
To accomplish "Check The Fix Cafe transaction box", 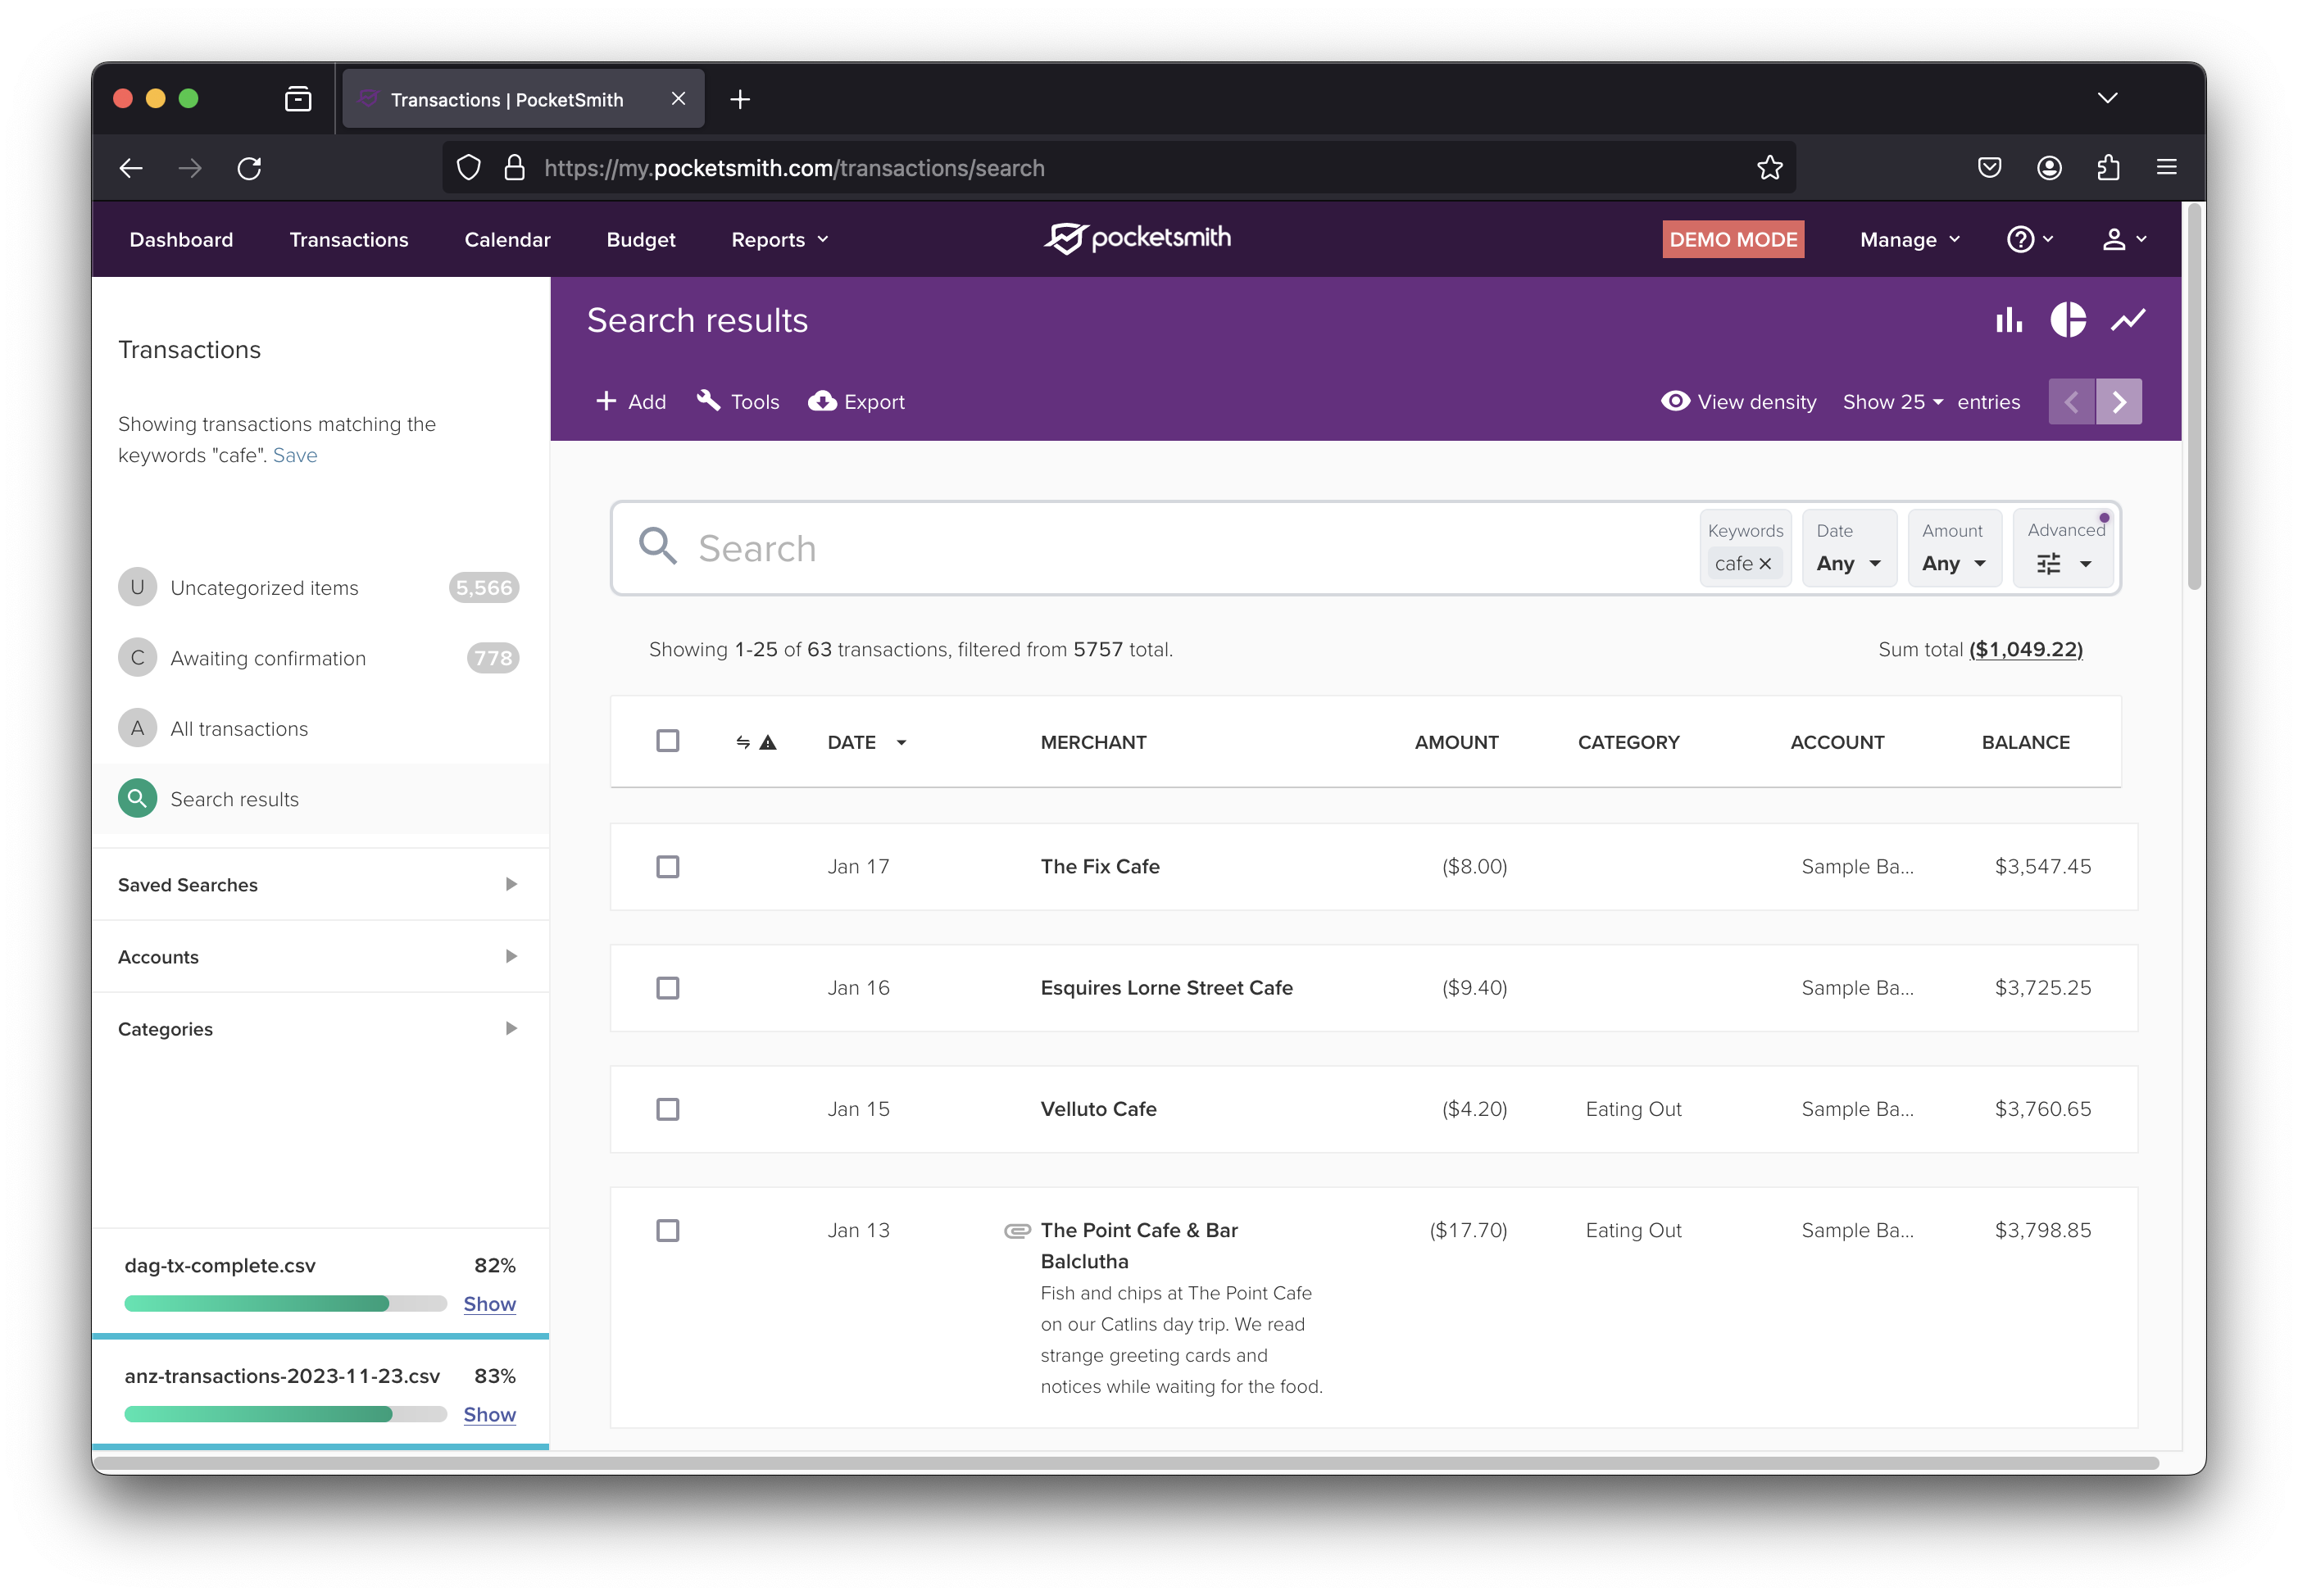I will coord(667,866).
